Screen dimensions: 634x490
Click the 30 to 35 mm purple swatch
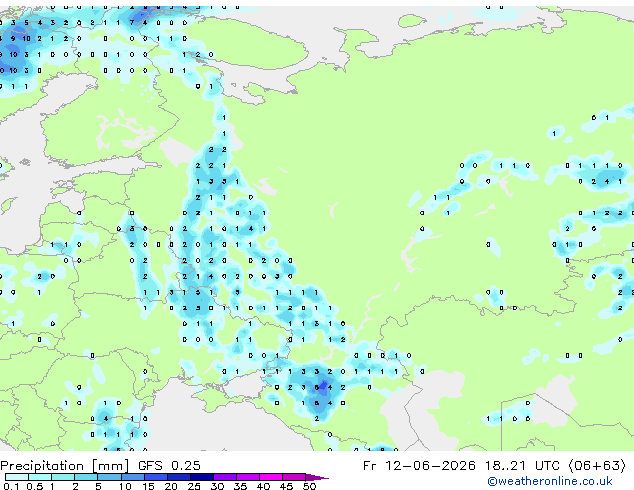point(224,477)
